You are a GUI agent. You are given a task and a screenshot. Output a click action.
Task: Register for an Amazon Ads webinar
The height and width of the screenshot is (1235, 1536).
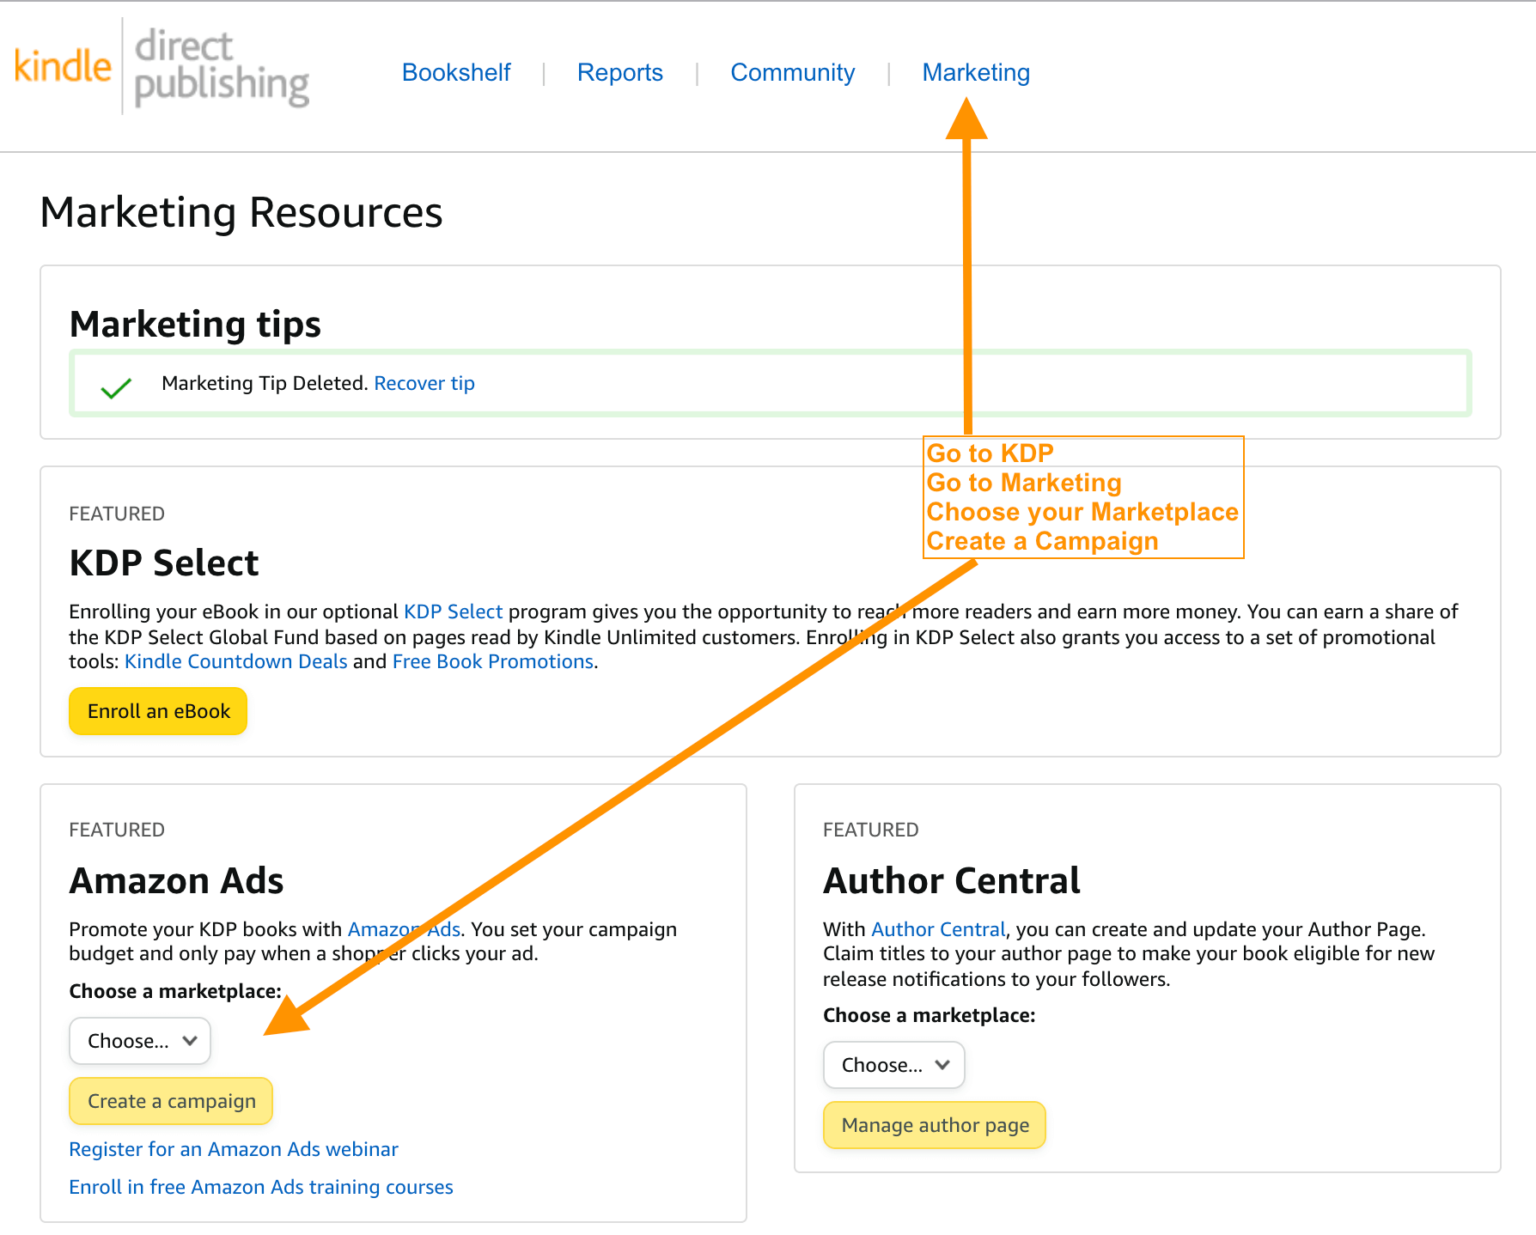coord(233,1149)
